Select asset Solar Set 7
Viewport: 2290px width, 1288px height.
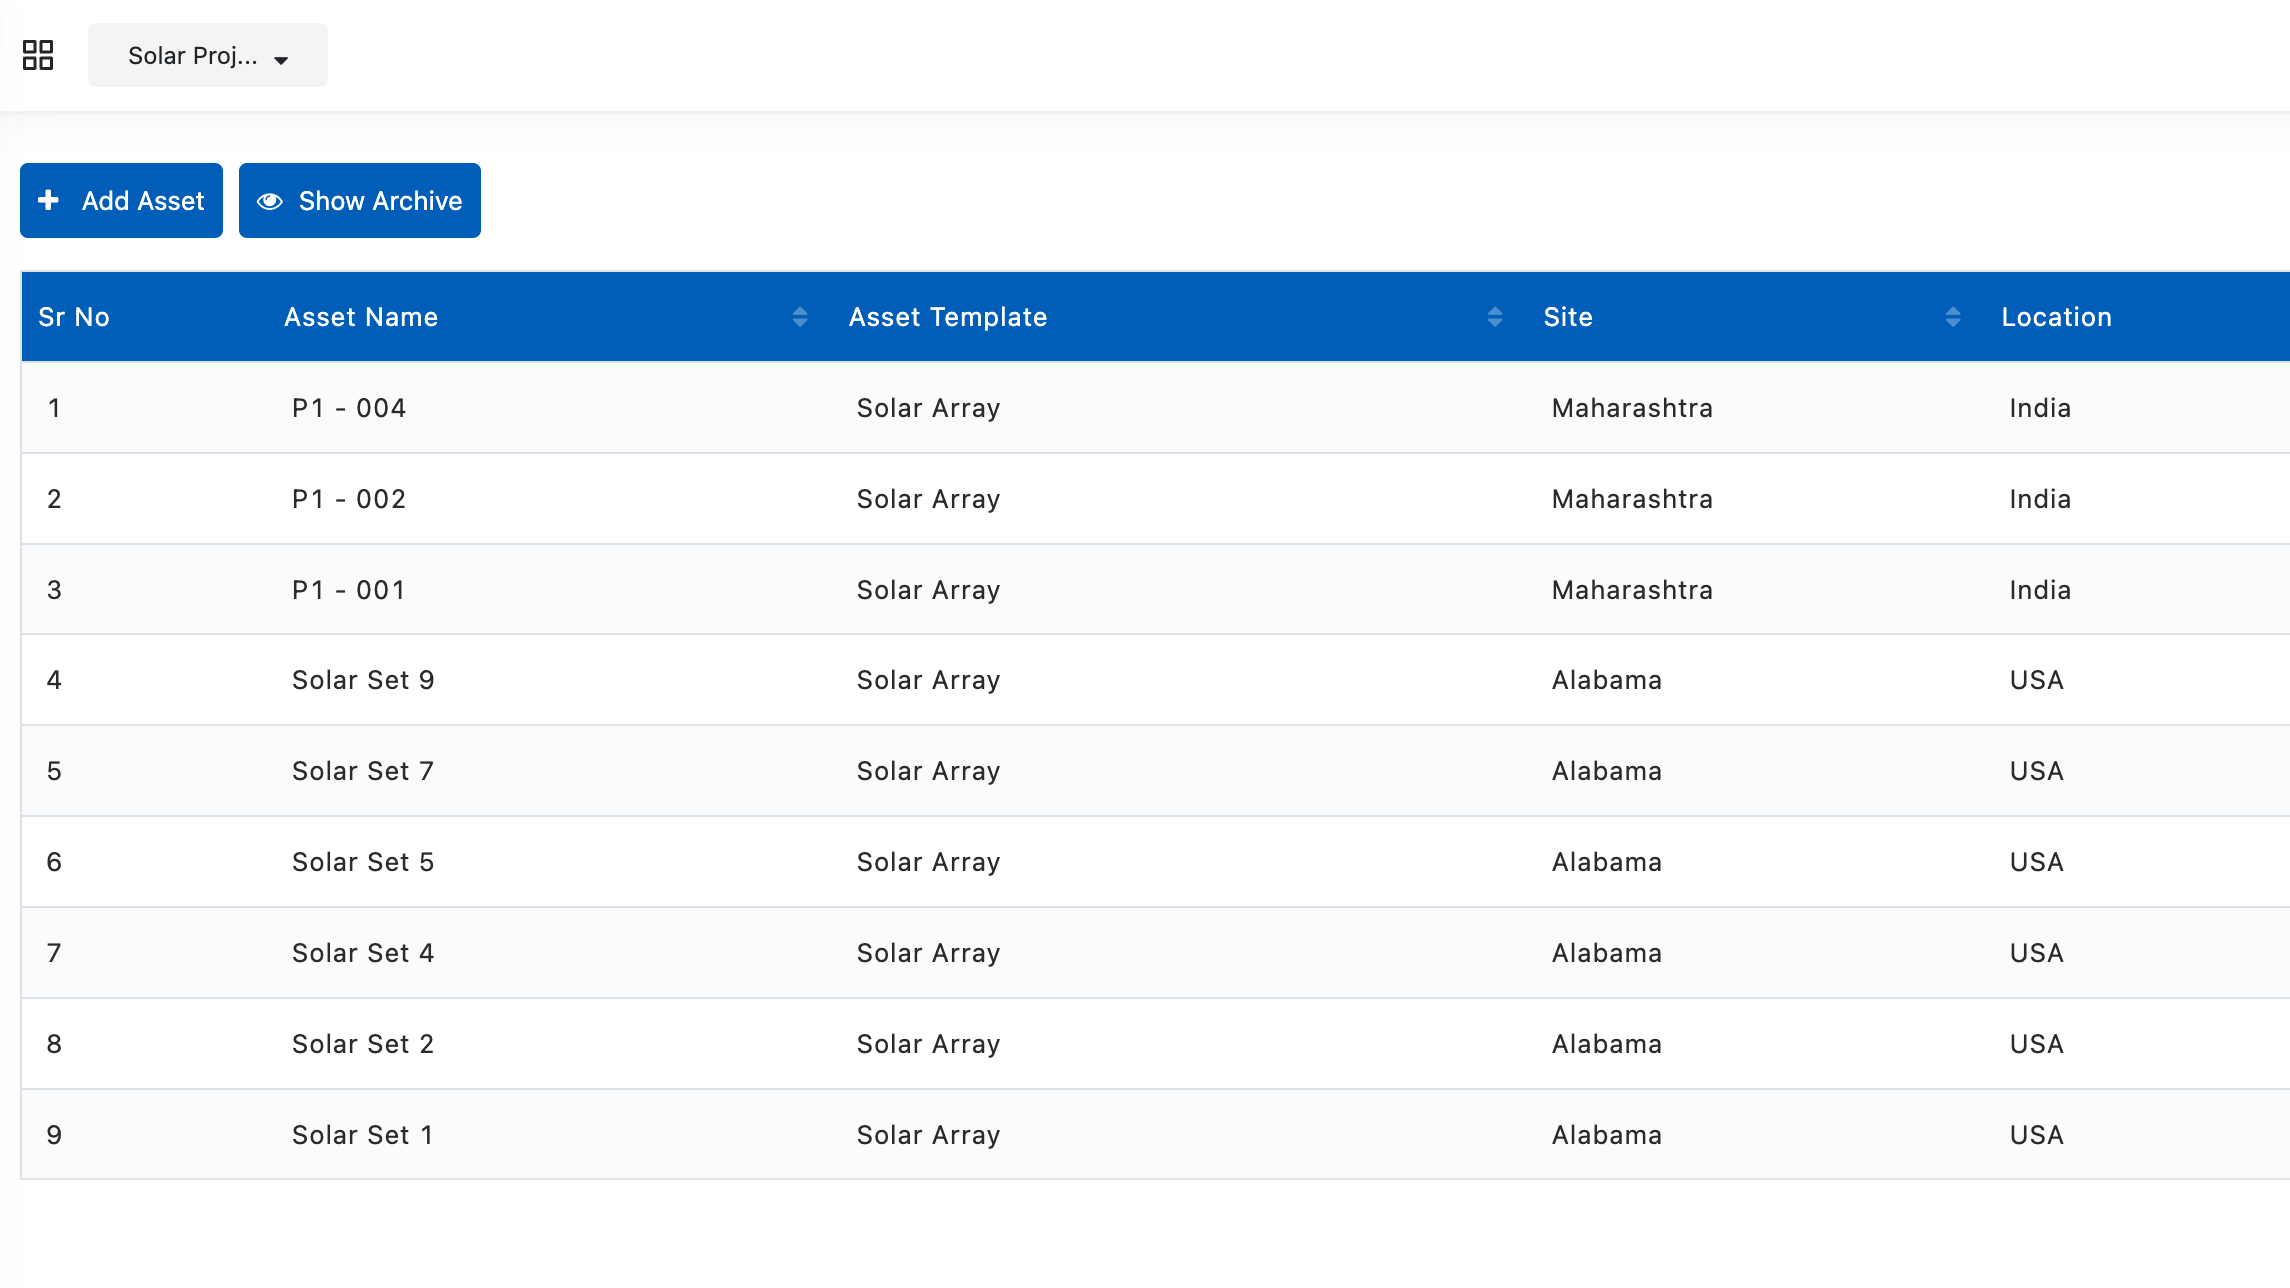tap(363, 771)
